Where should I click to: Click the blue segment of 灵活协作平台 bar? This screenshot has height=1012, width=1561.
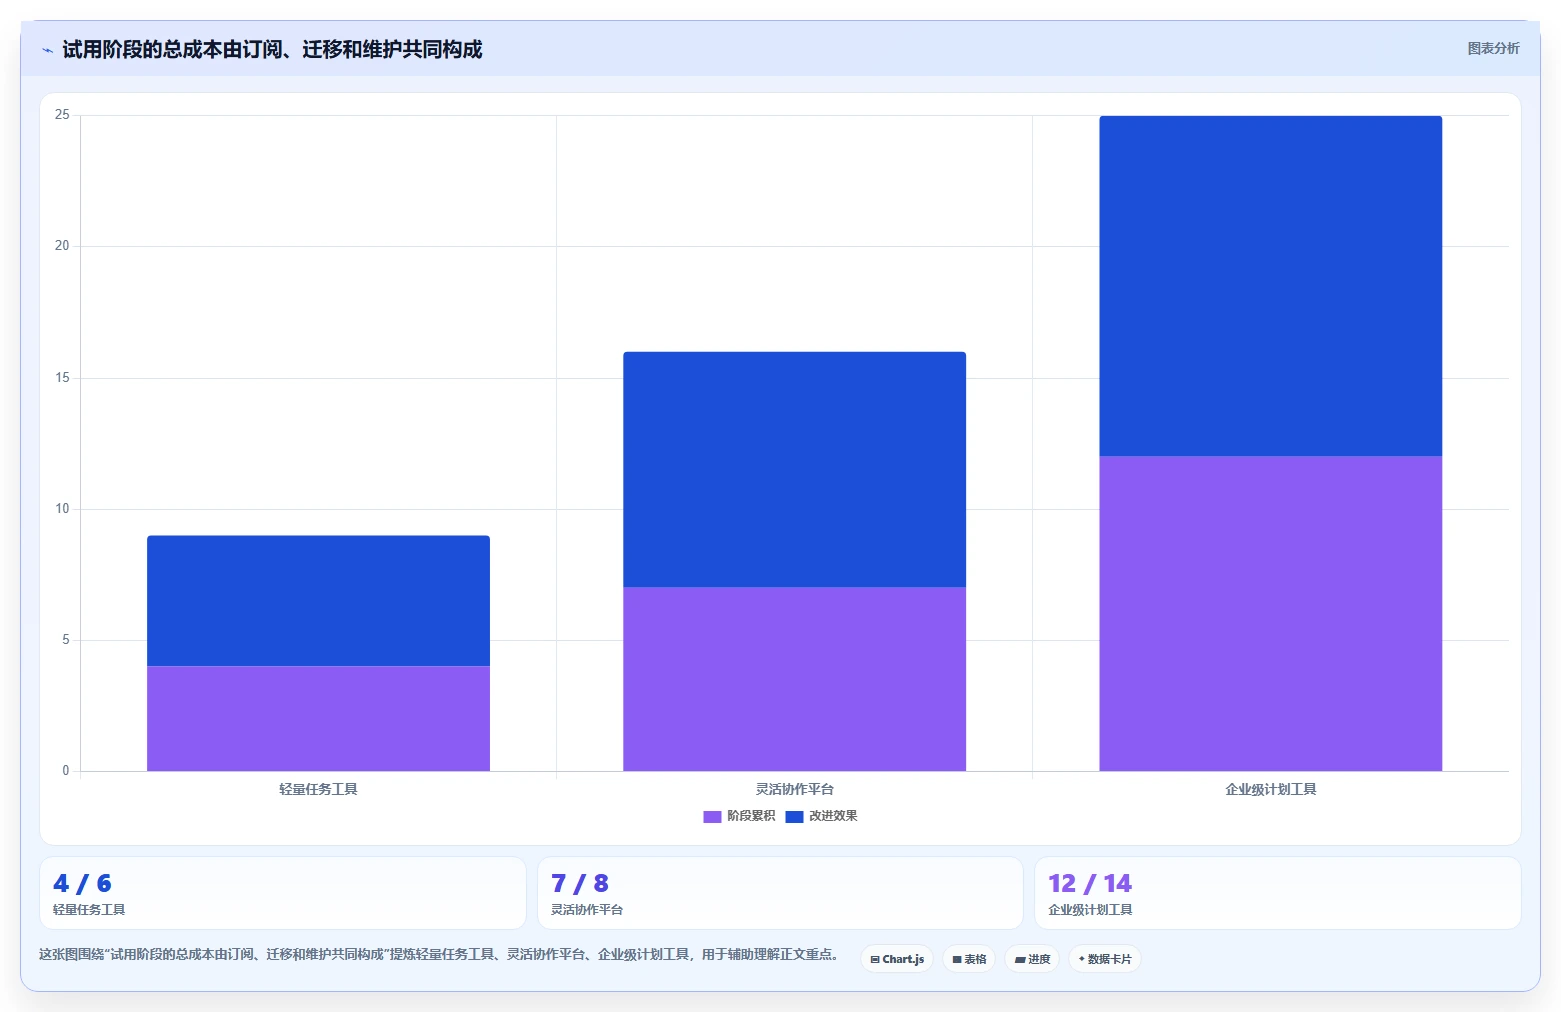[794, 469]
